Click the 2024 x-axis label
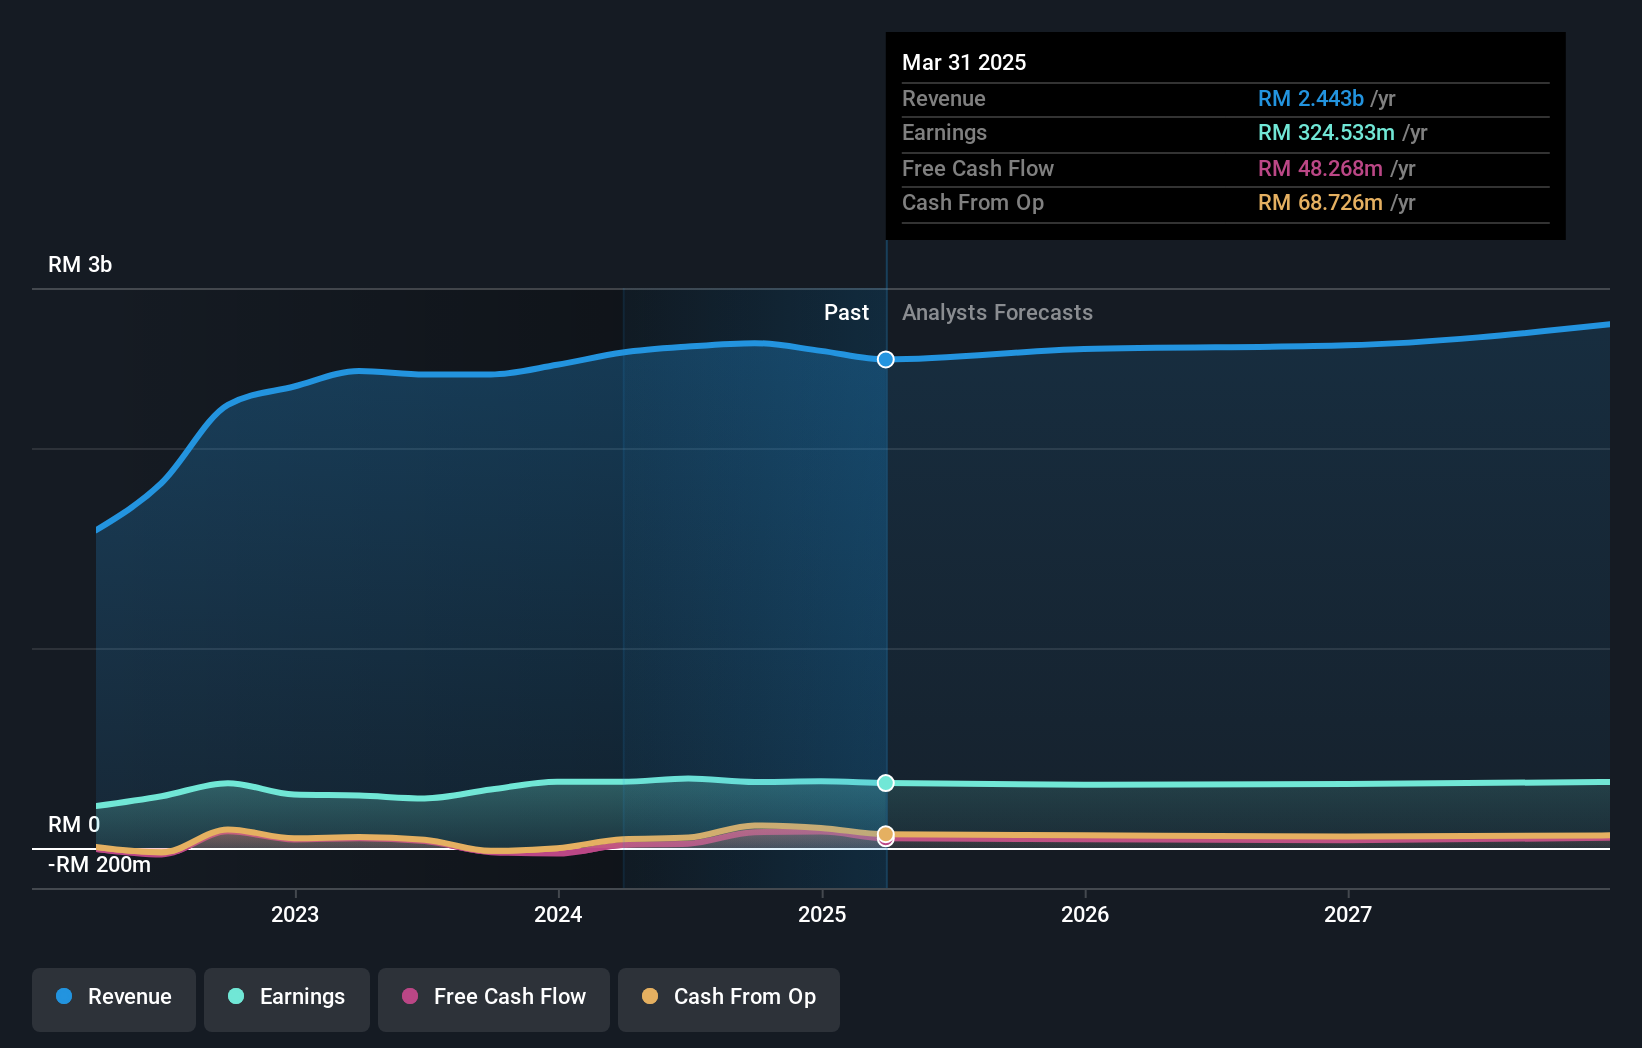 click(x=558, y=914)
